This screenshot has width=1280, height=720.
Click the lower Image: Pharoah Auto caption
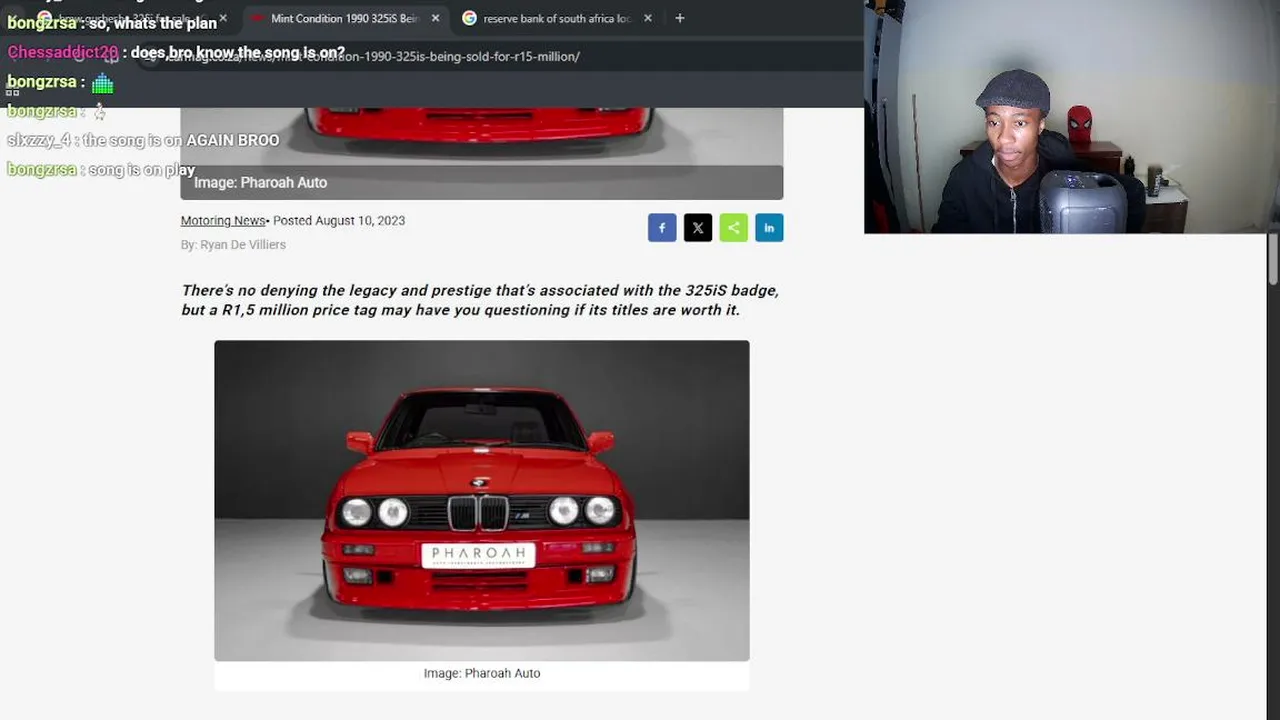(482, 673)
